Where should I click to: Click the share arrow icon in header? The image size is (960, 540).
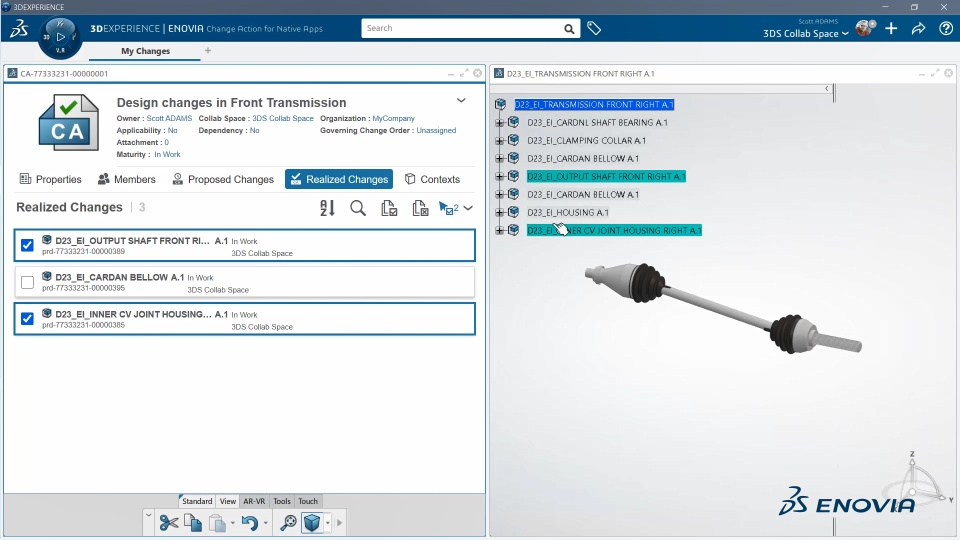pos(918,28)
